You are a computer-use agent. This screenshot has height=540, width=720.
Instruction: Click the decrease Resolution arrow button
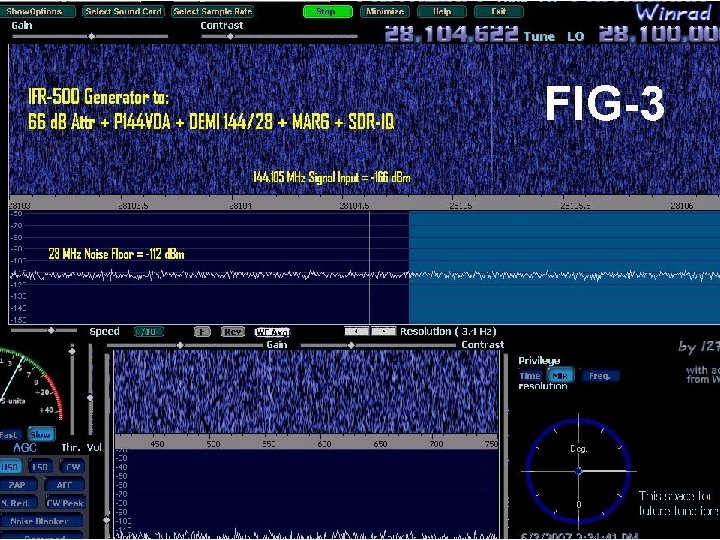tap(356, 331)
